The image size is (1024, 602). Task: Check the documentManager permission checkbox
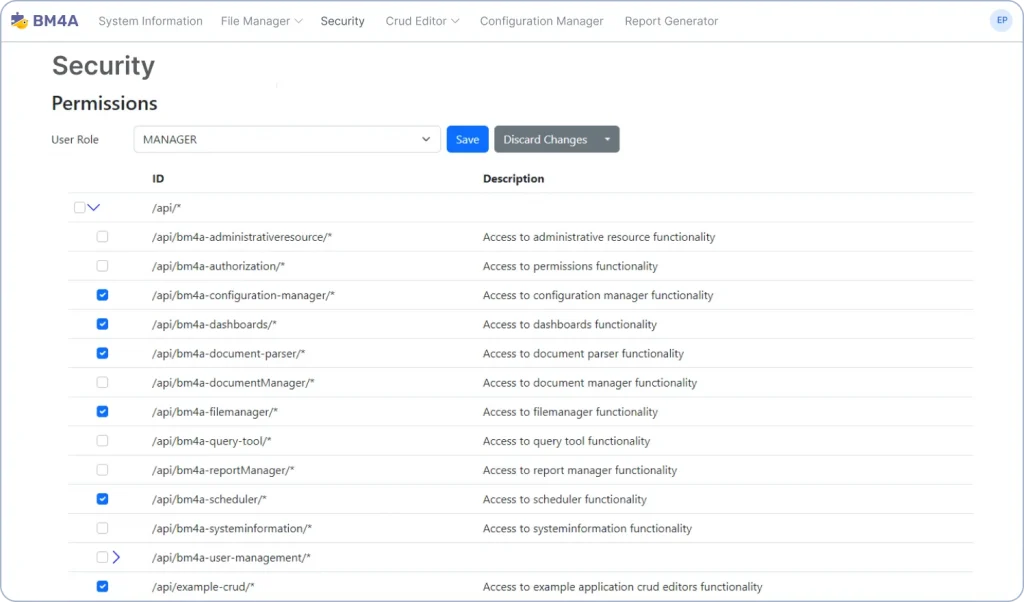[103, 383]
